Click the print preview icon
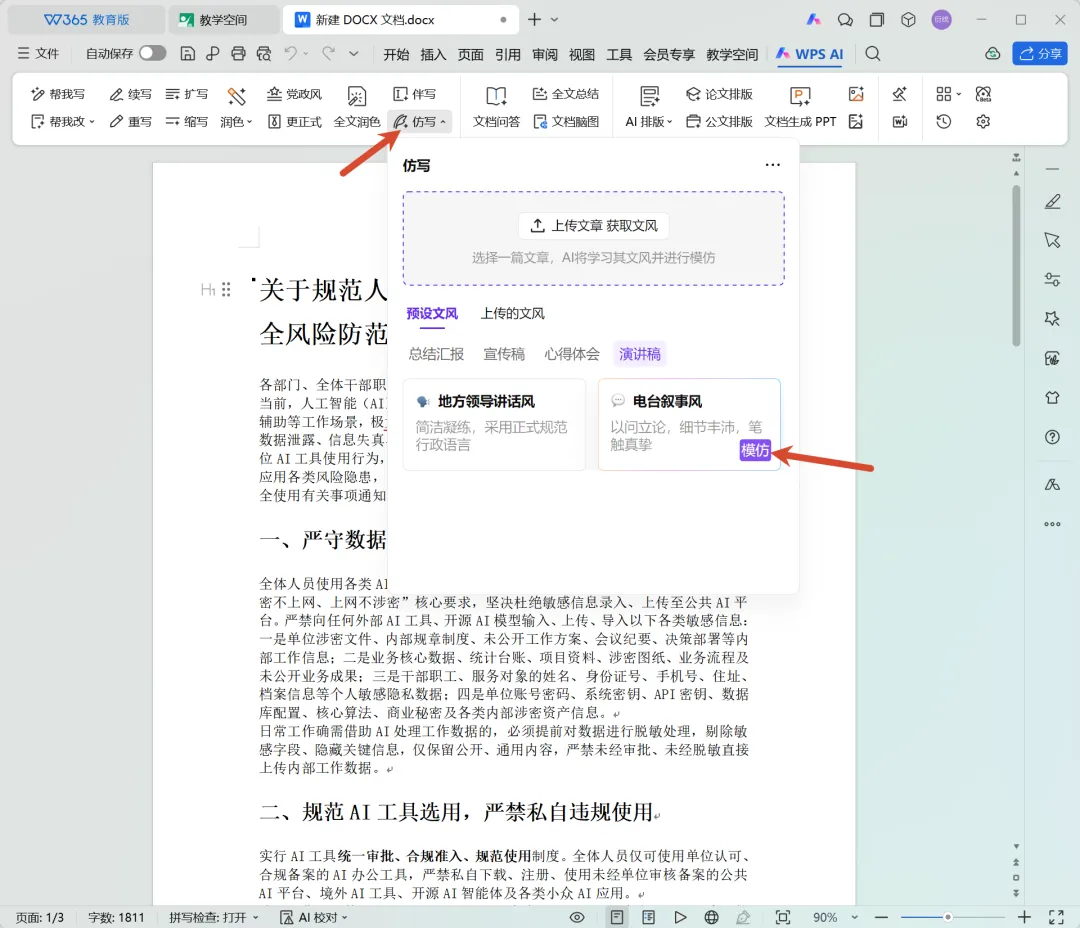The image size is (1080, 928). pos(264,54)
